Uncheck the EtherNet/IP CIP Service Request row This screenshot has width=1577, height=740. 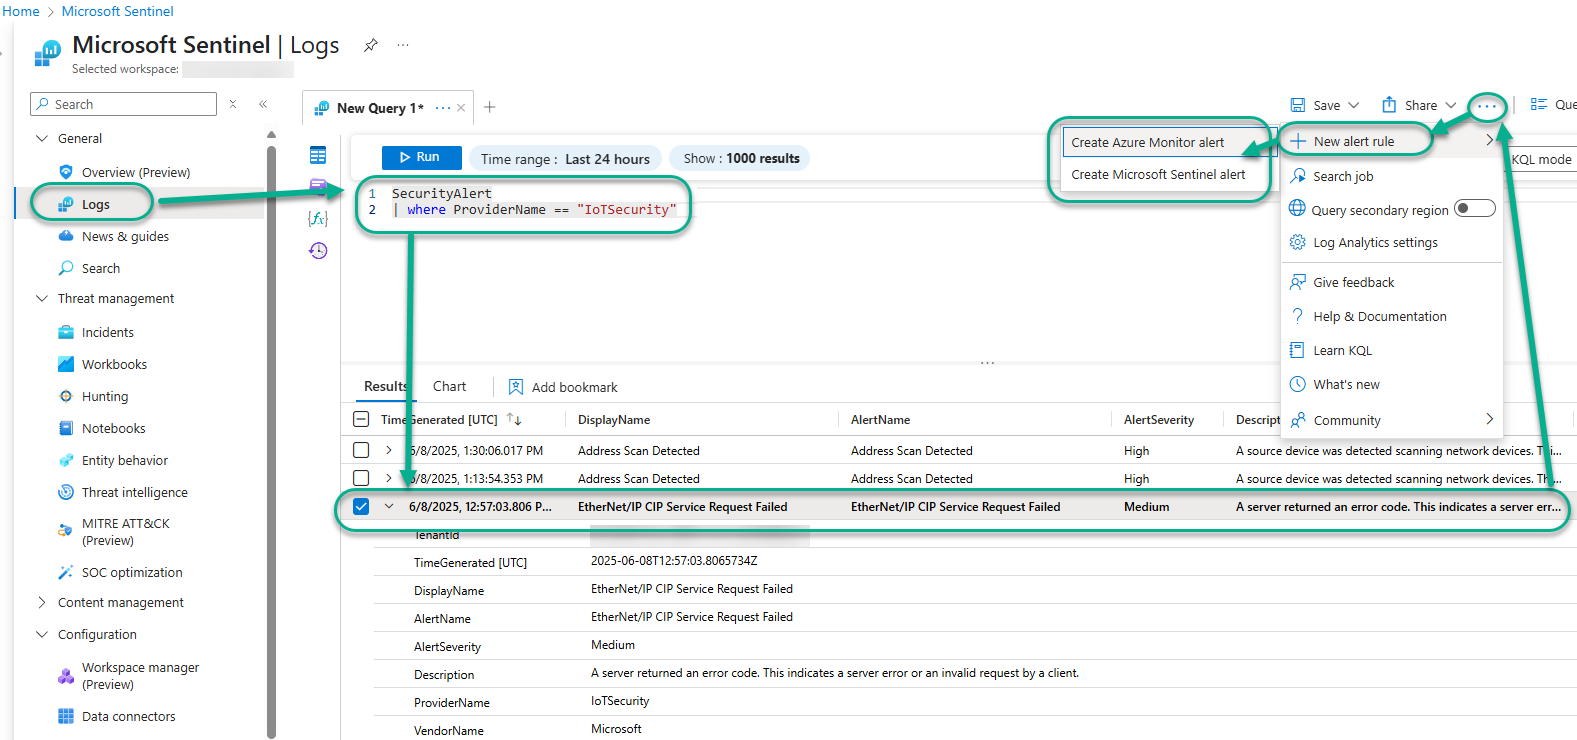click(361, 507)
